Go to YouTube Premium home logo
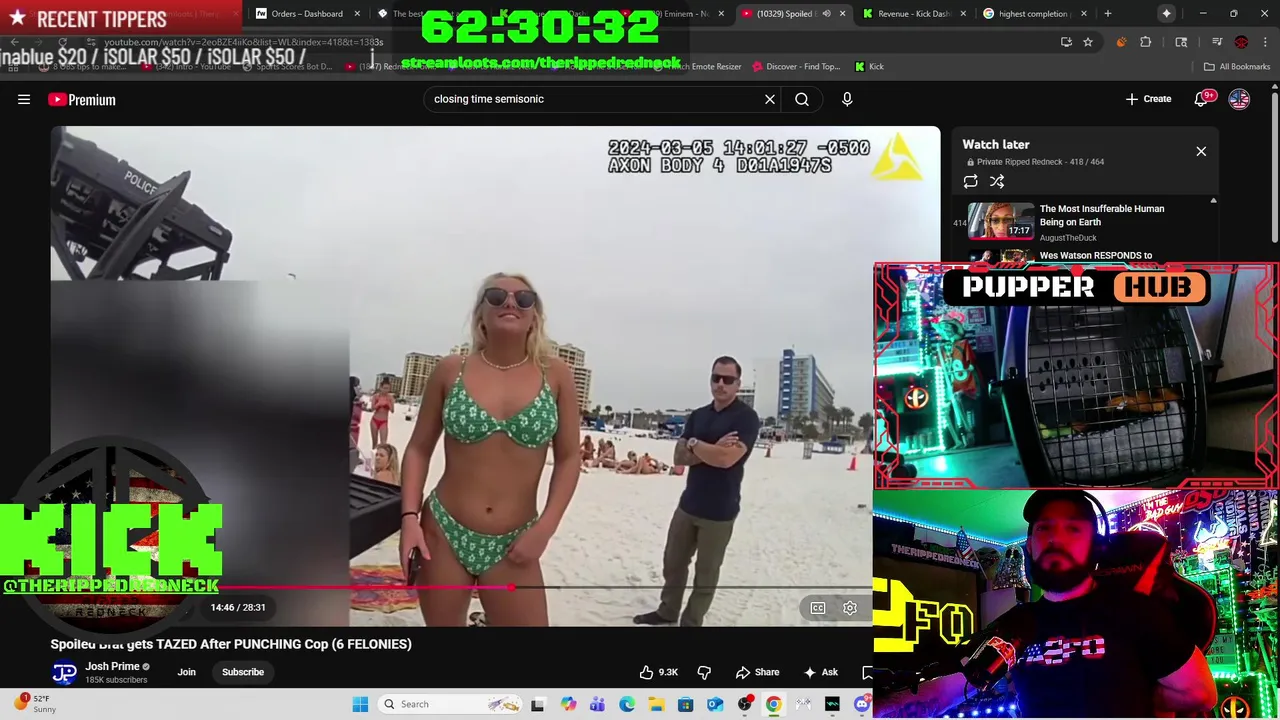The image size is (1280, 720). [82, 99]
